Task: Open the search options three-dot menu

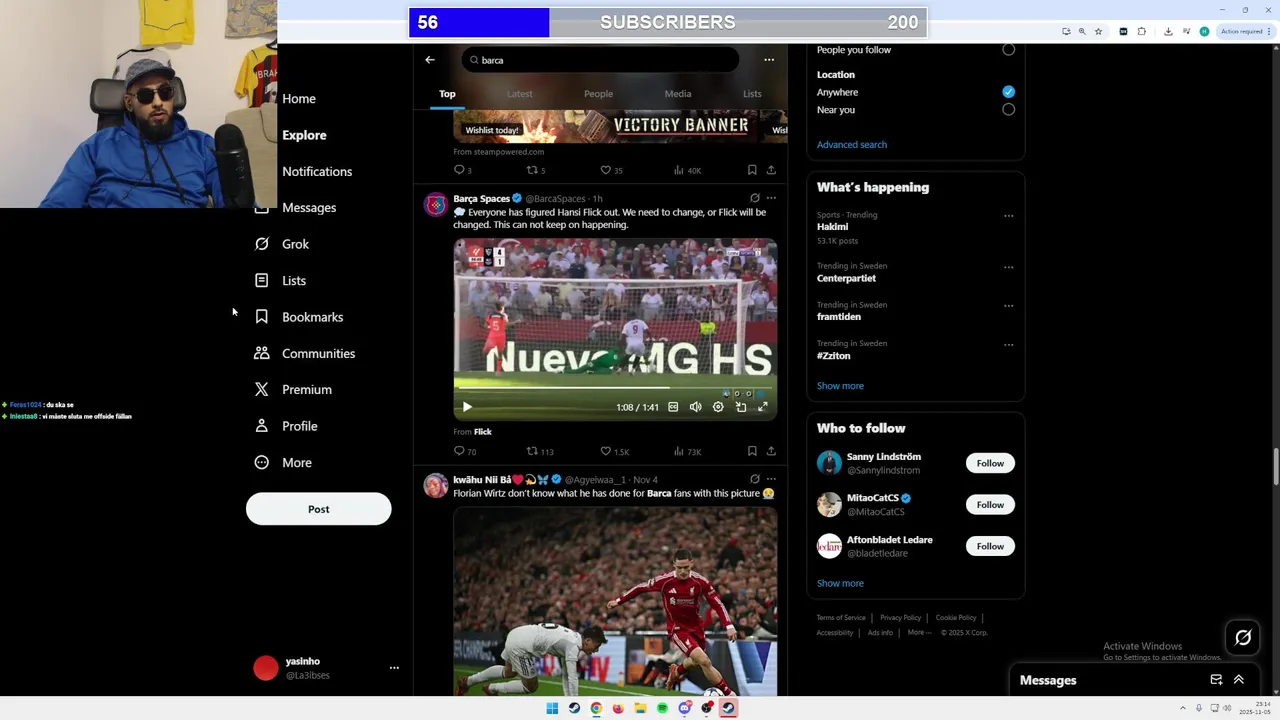Action: coord(769,60)
